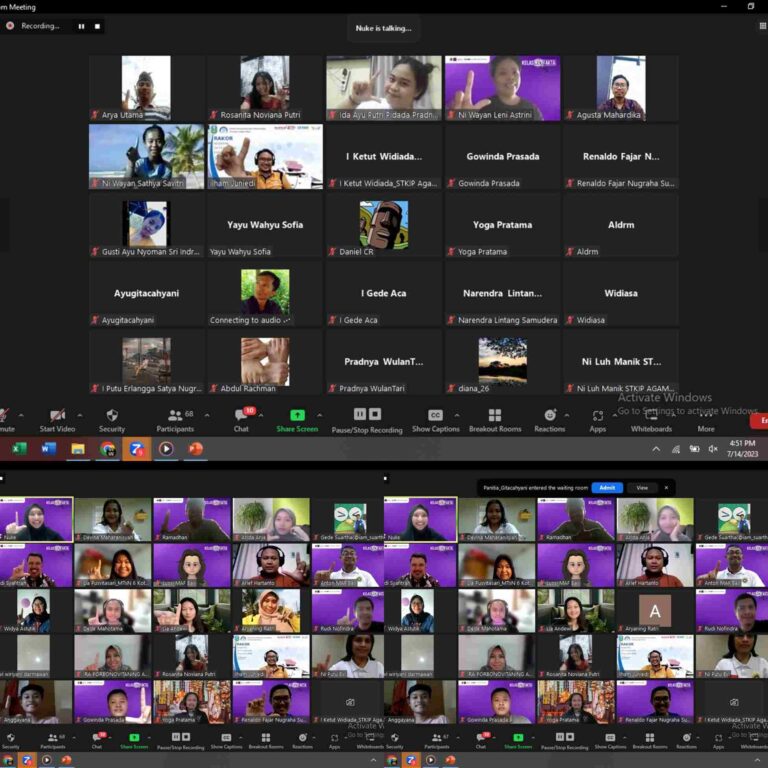The height and width of the screenshot is (768, 768).
Task: Open the More menu in top meeting toolbar
Action: tap(706, 420)
